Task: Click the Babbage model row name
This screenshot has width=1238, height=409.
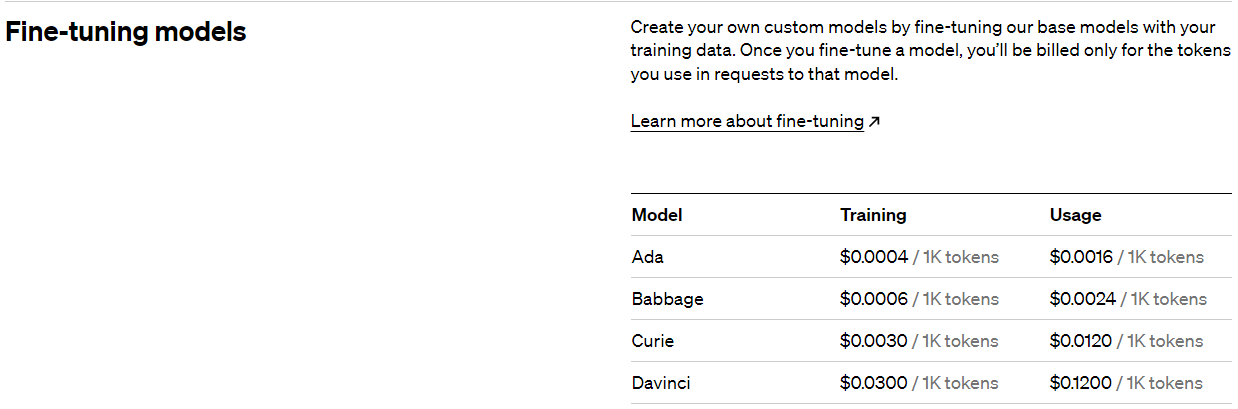Action: 667,299
